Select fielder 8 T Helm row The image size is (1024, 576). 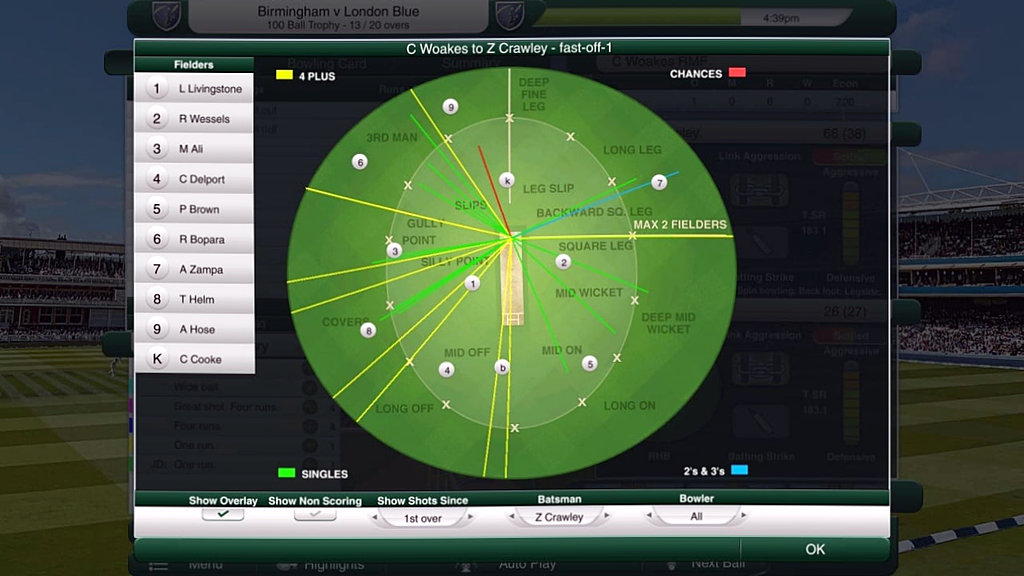tap(194, 298)
